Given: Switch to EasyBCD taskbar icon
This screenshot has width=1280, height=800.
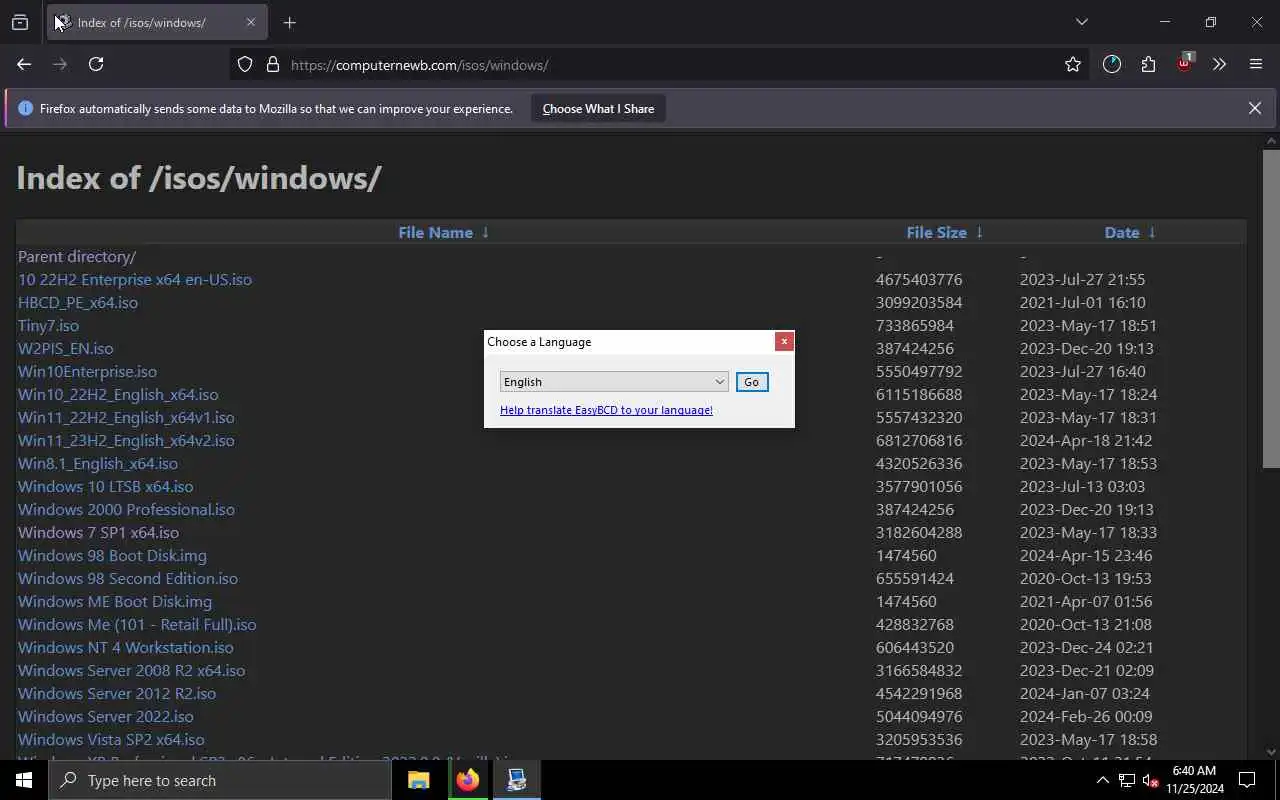Looking at the screenshot, I should [516, 780].
